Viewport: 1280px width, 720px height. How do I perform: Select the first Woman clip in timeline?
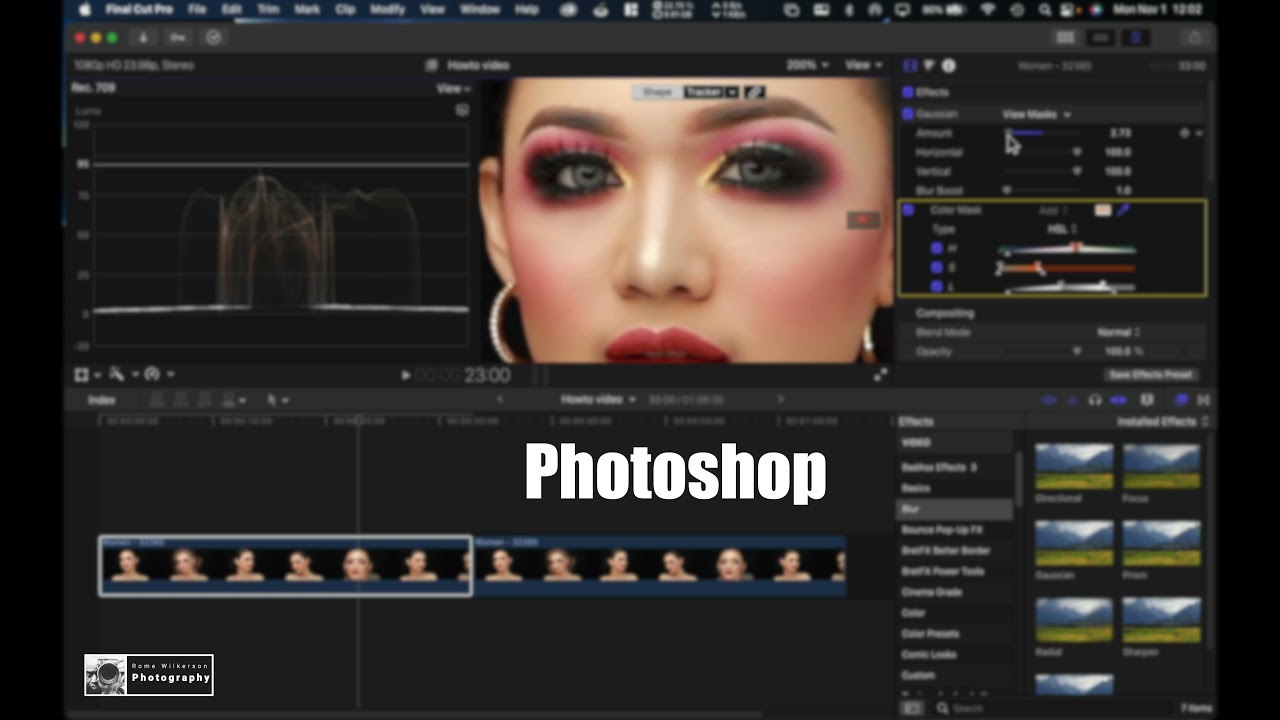[x=285, y=566]
